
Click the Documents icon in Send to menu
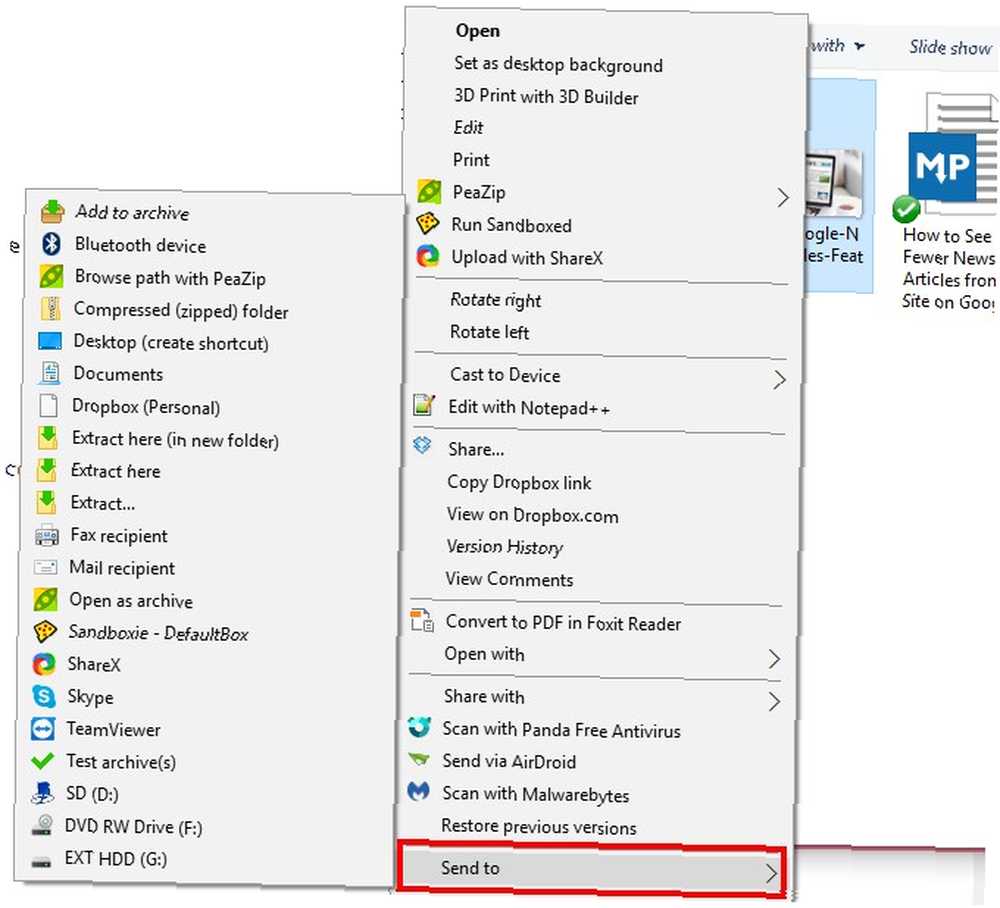49,373
